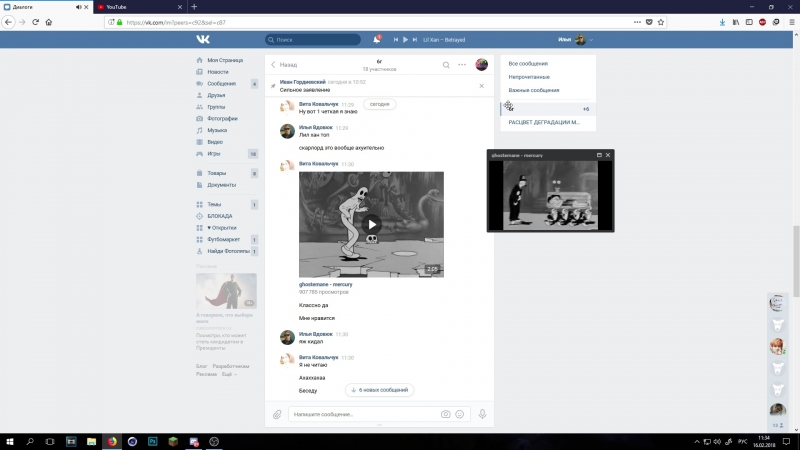Select Важные сообщения filter
800x450 pixels.
point(534,90)
